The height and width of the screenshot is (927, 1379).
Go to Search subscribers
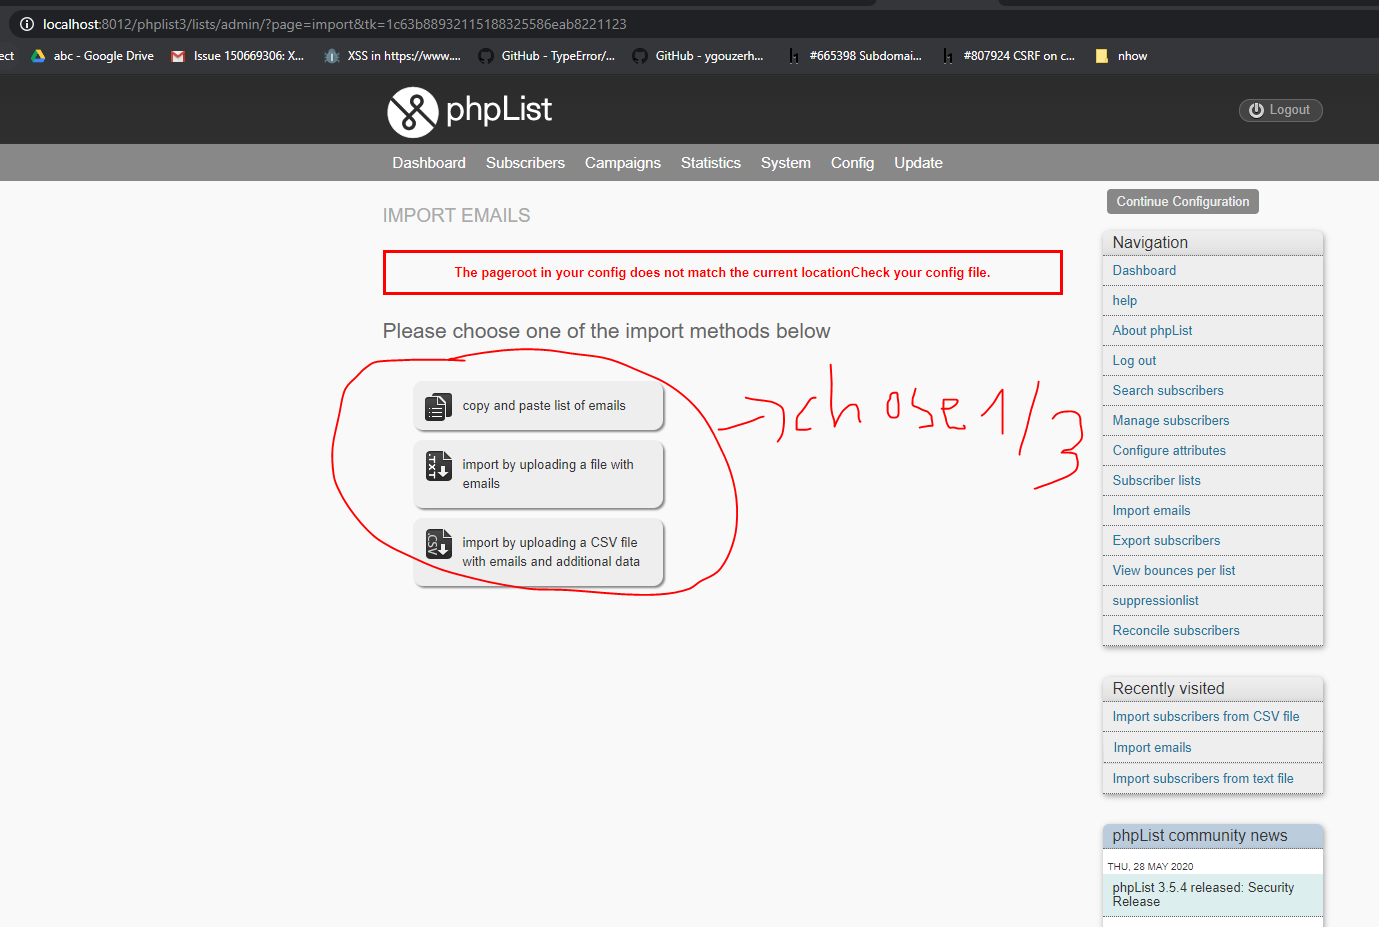pyautogui.click(x=1168, y=391)
